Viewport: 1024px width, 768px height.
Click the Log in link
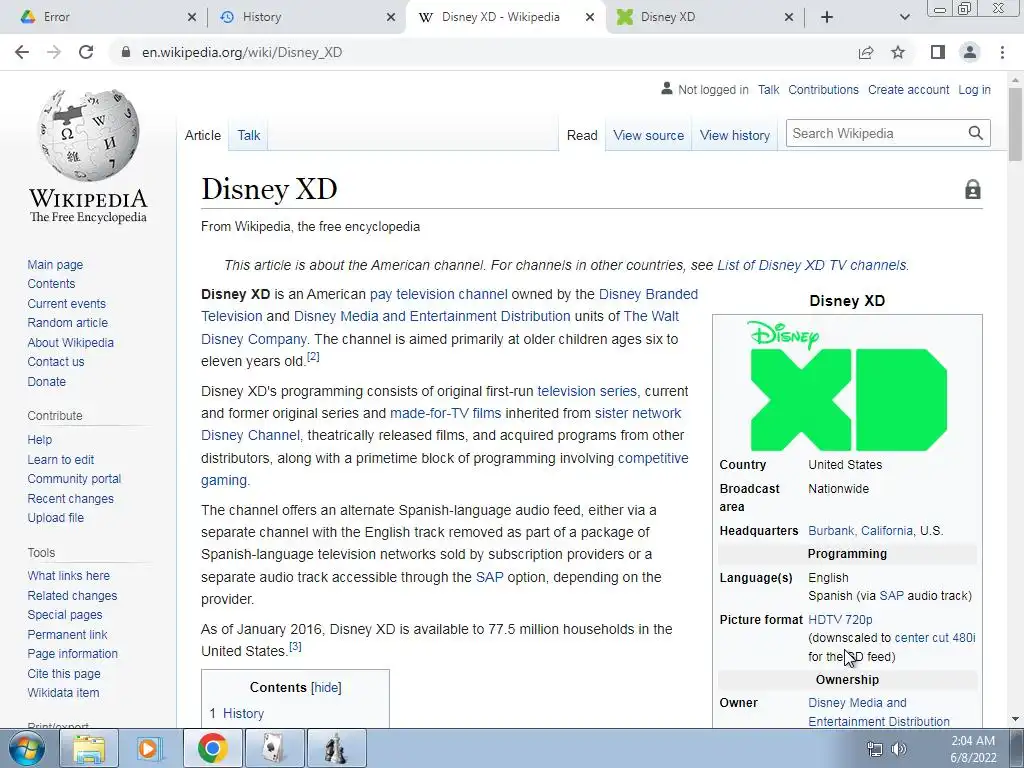[x=974, y=89]
